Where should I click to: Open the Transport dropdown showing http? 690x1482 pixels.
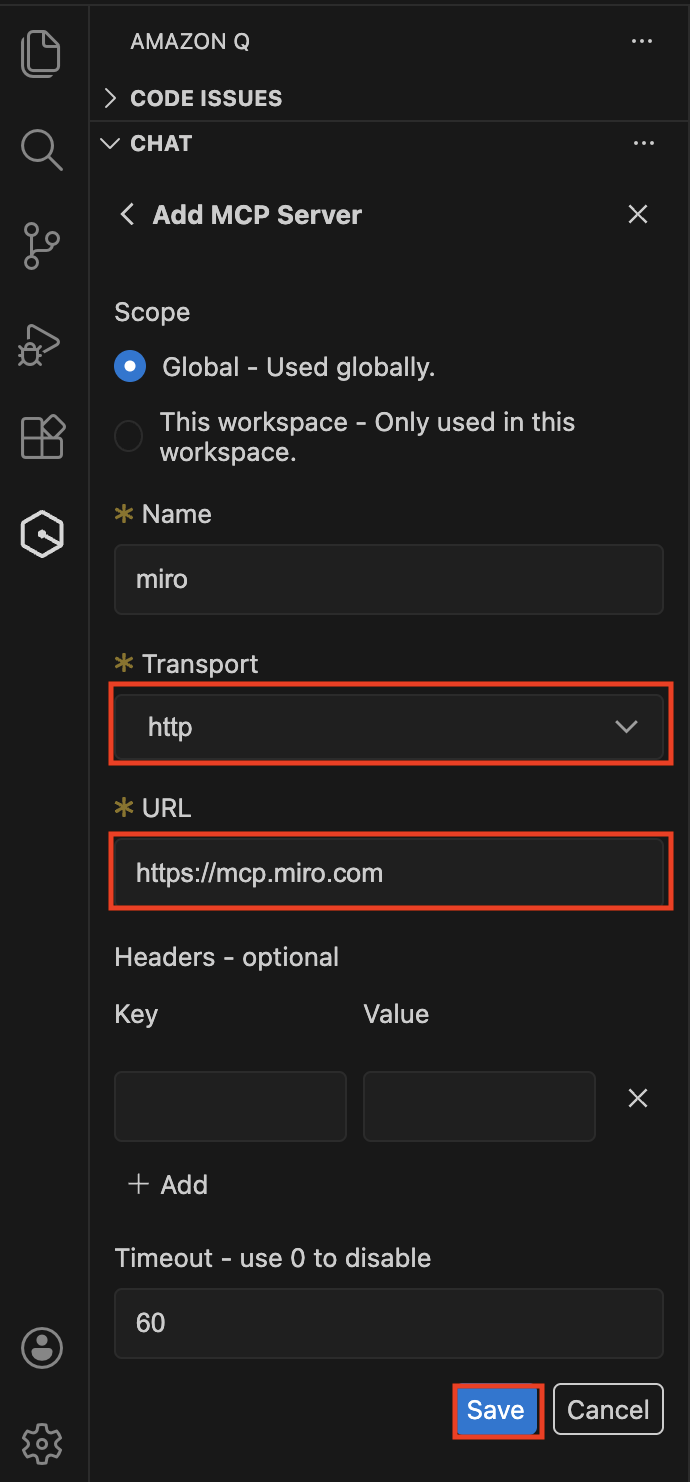[389, 727]
